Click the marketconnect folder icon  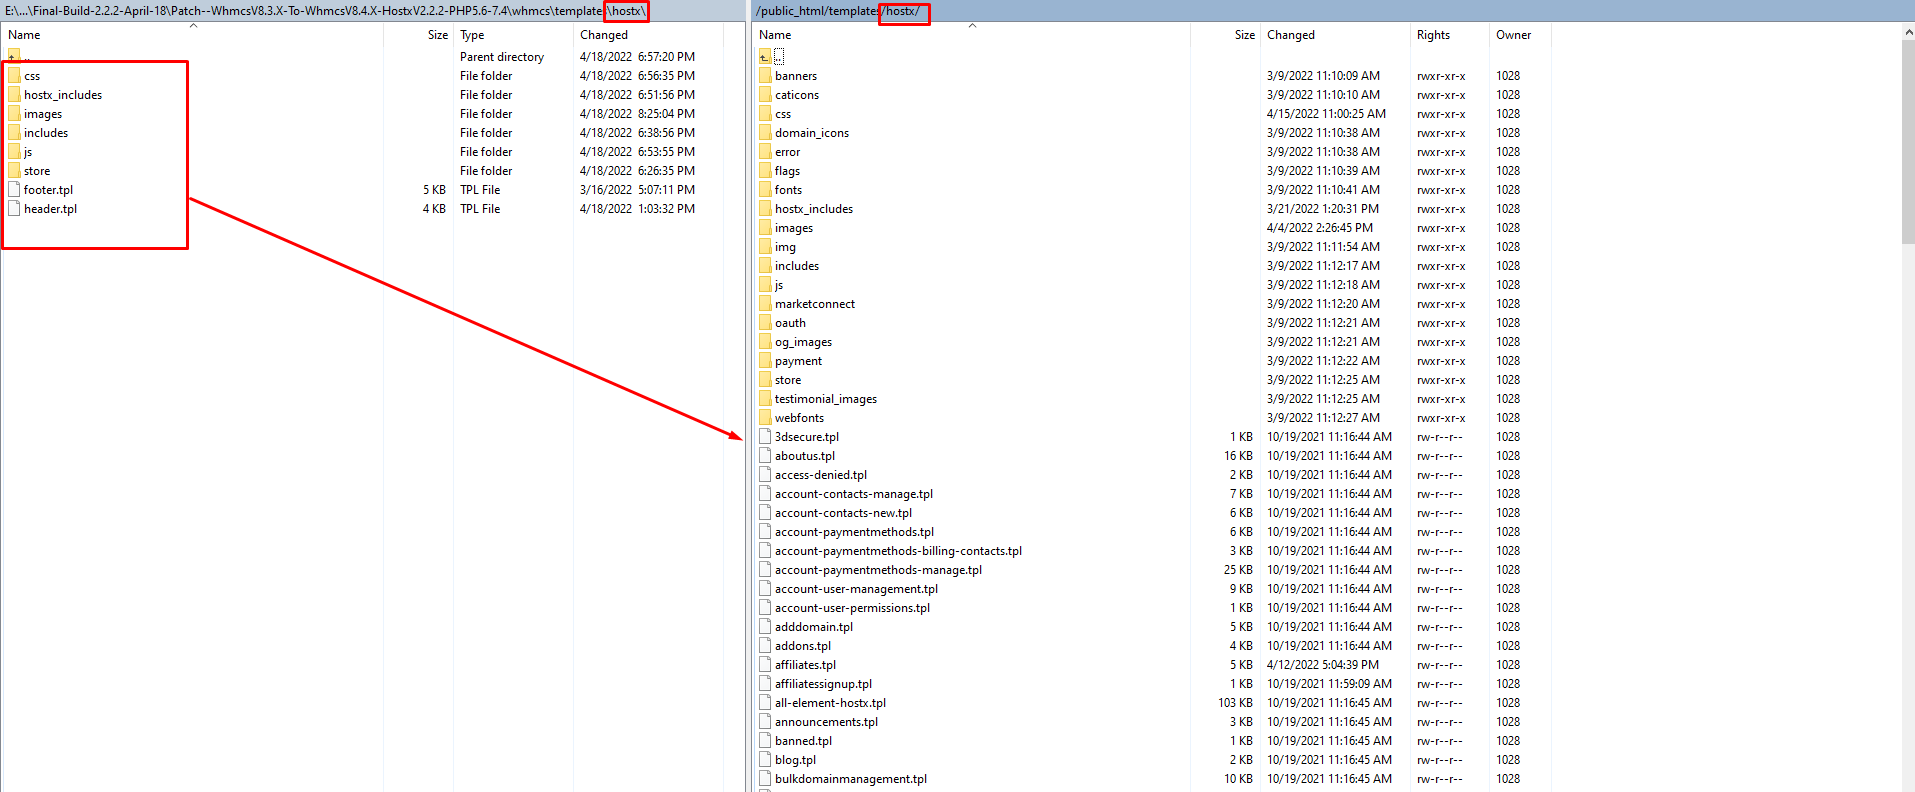tap(765, 304)
